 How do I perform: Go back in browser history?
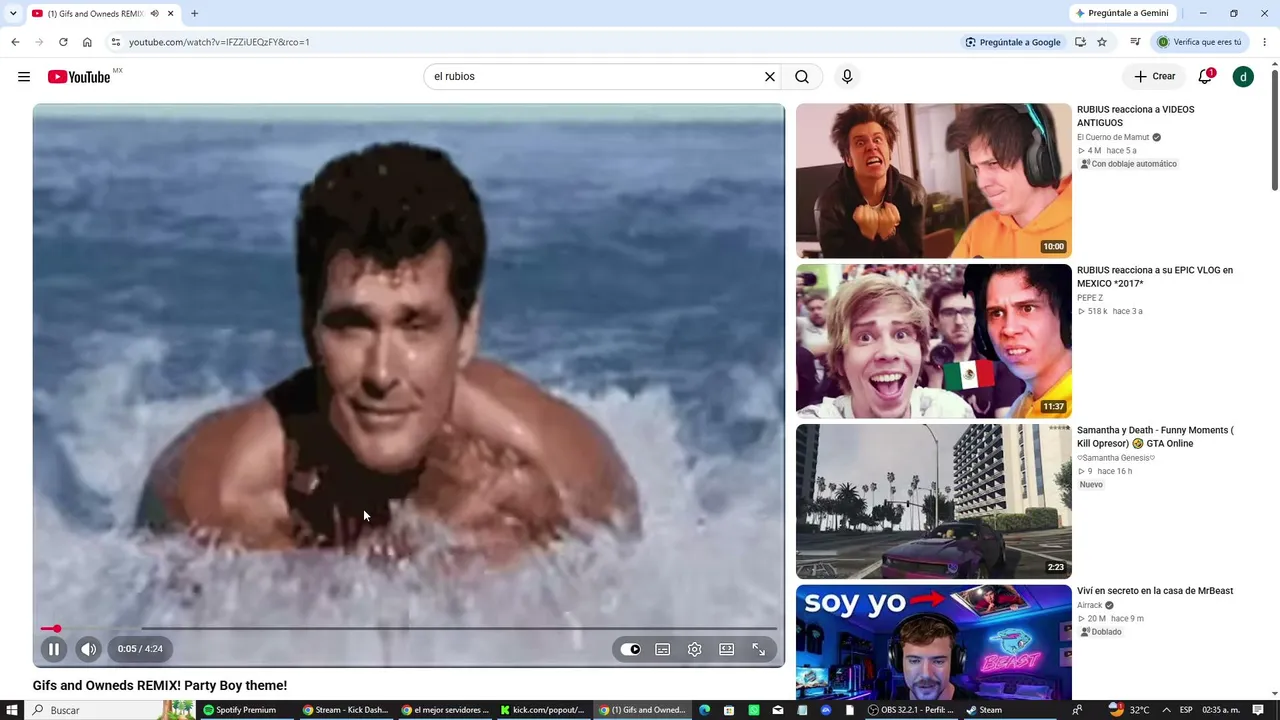[15, 42]
